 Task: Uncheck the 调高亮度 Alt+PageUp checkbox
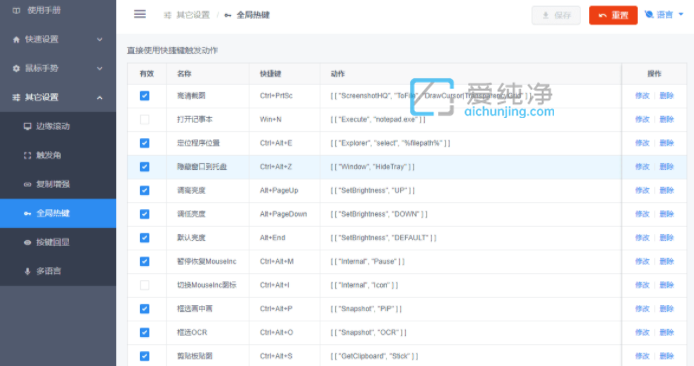pyautogui.click(x=145, y=190)
